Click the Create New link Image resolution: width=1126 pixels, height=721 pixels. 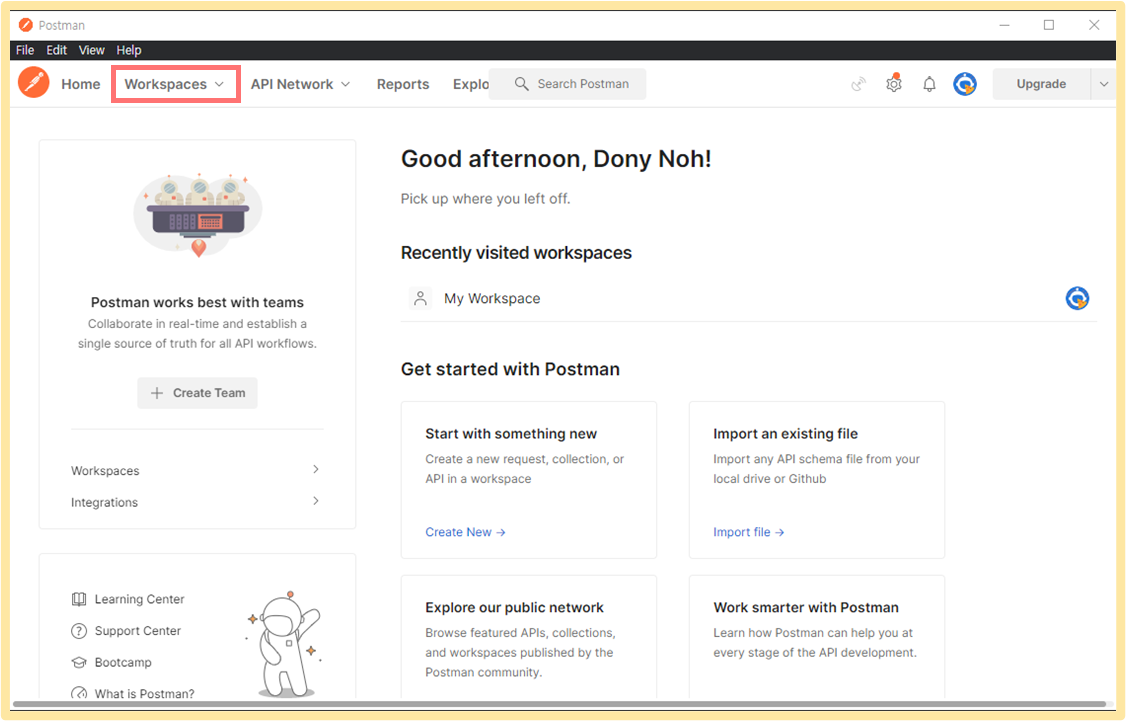coord(465,532)
